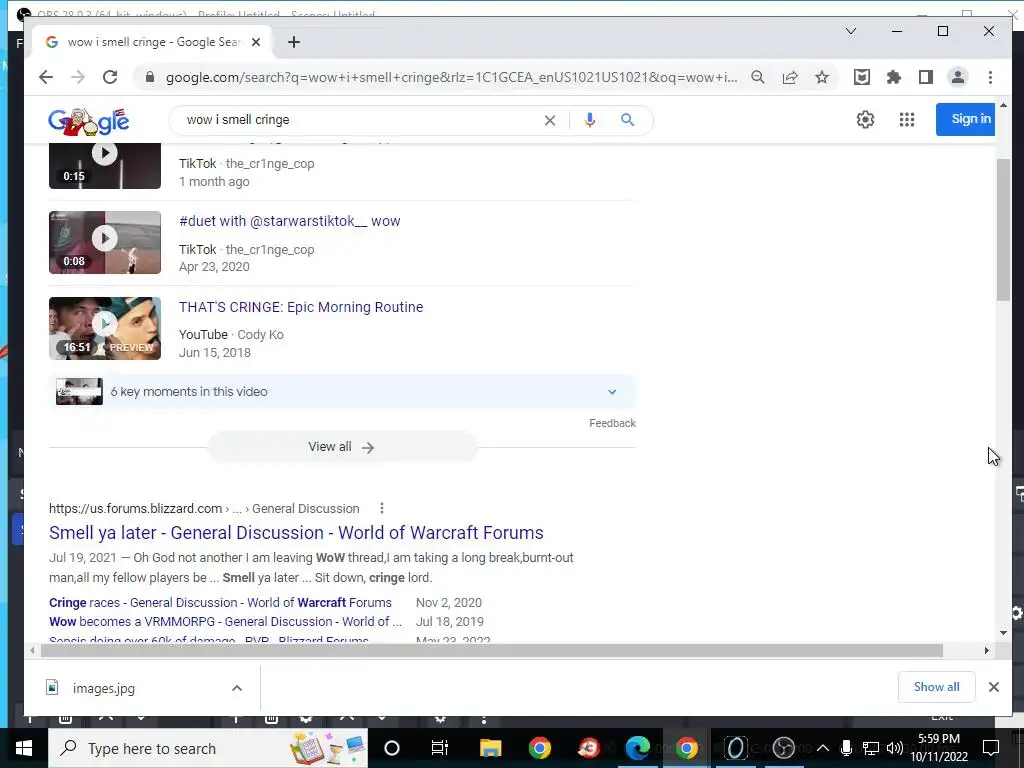Click the horizontal scrollbar thumb
The width and height of the screenshot is (1024, 768).
(x=492, y=650)
